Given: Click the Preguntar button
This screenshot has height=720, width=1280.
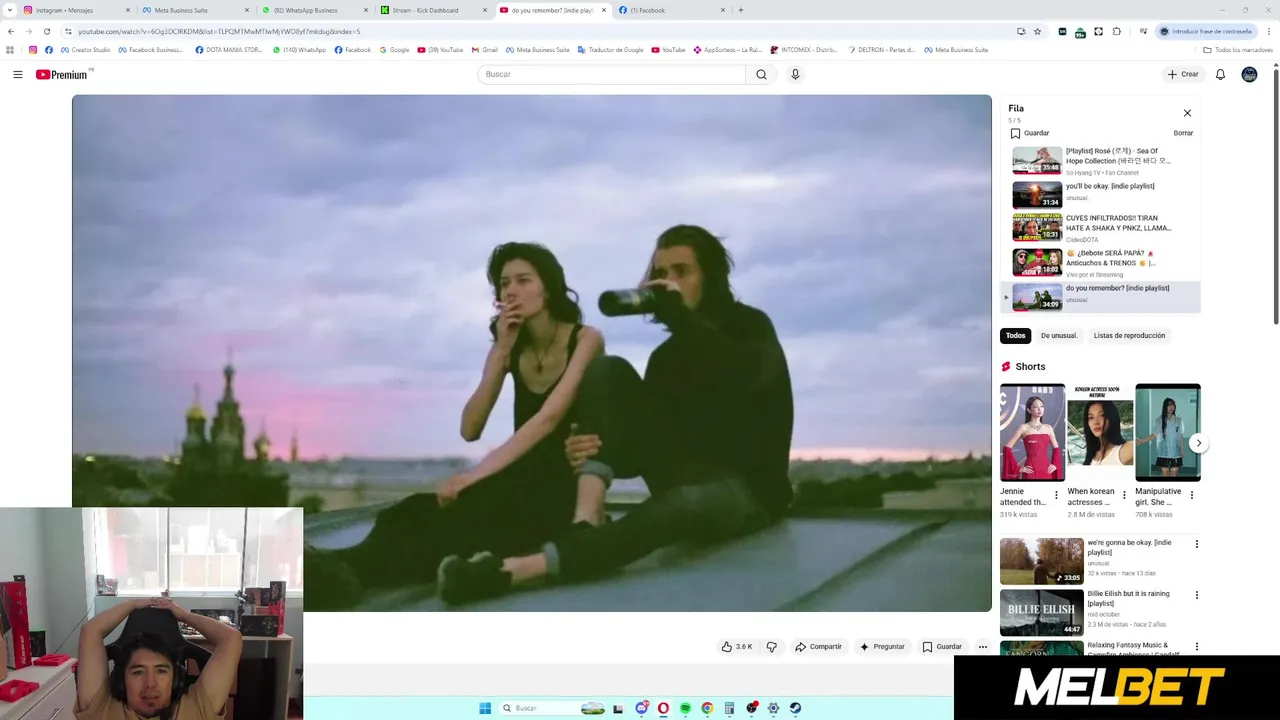Looking at the screenshot, I should pos(881,647).
